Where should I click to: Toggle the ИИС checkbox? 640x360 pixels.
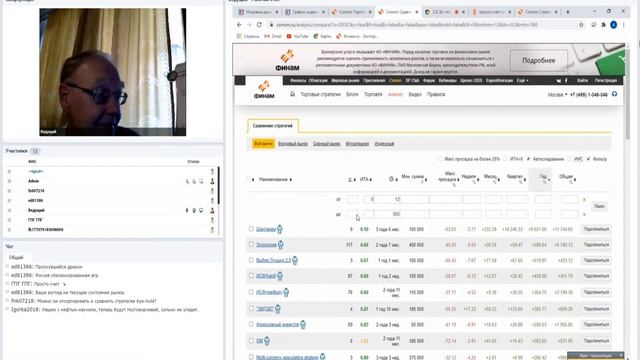coord(570,159)
